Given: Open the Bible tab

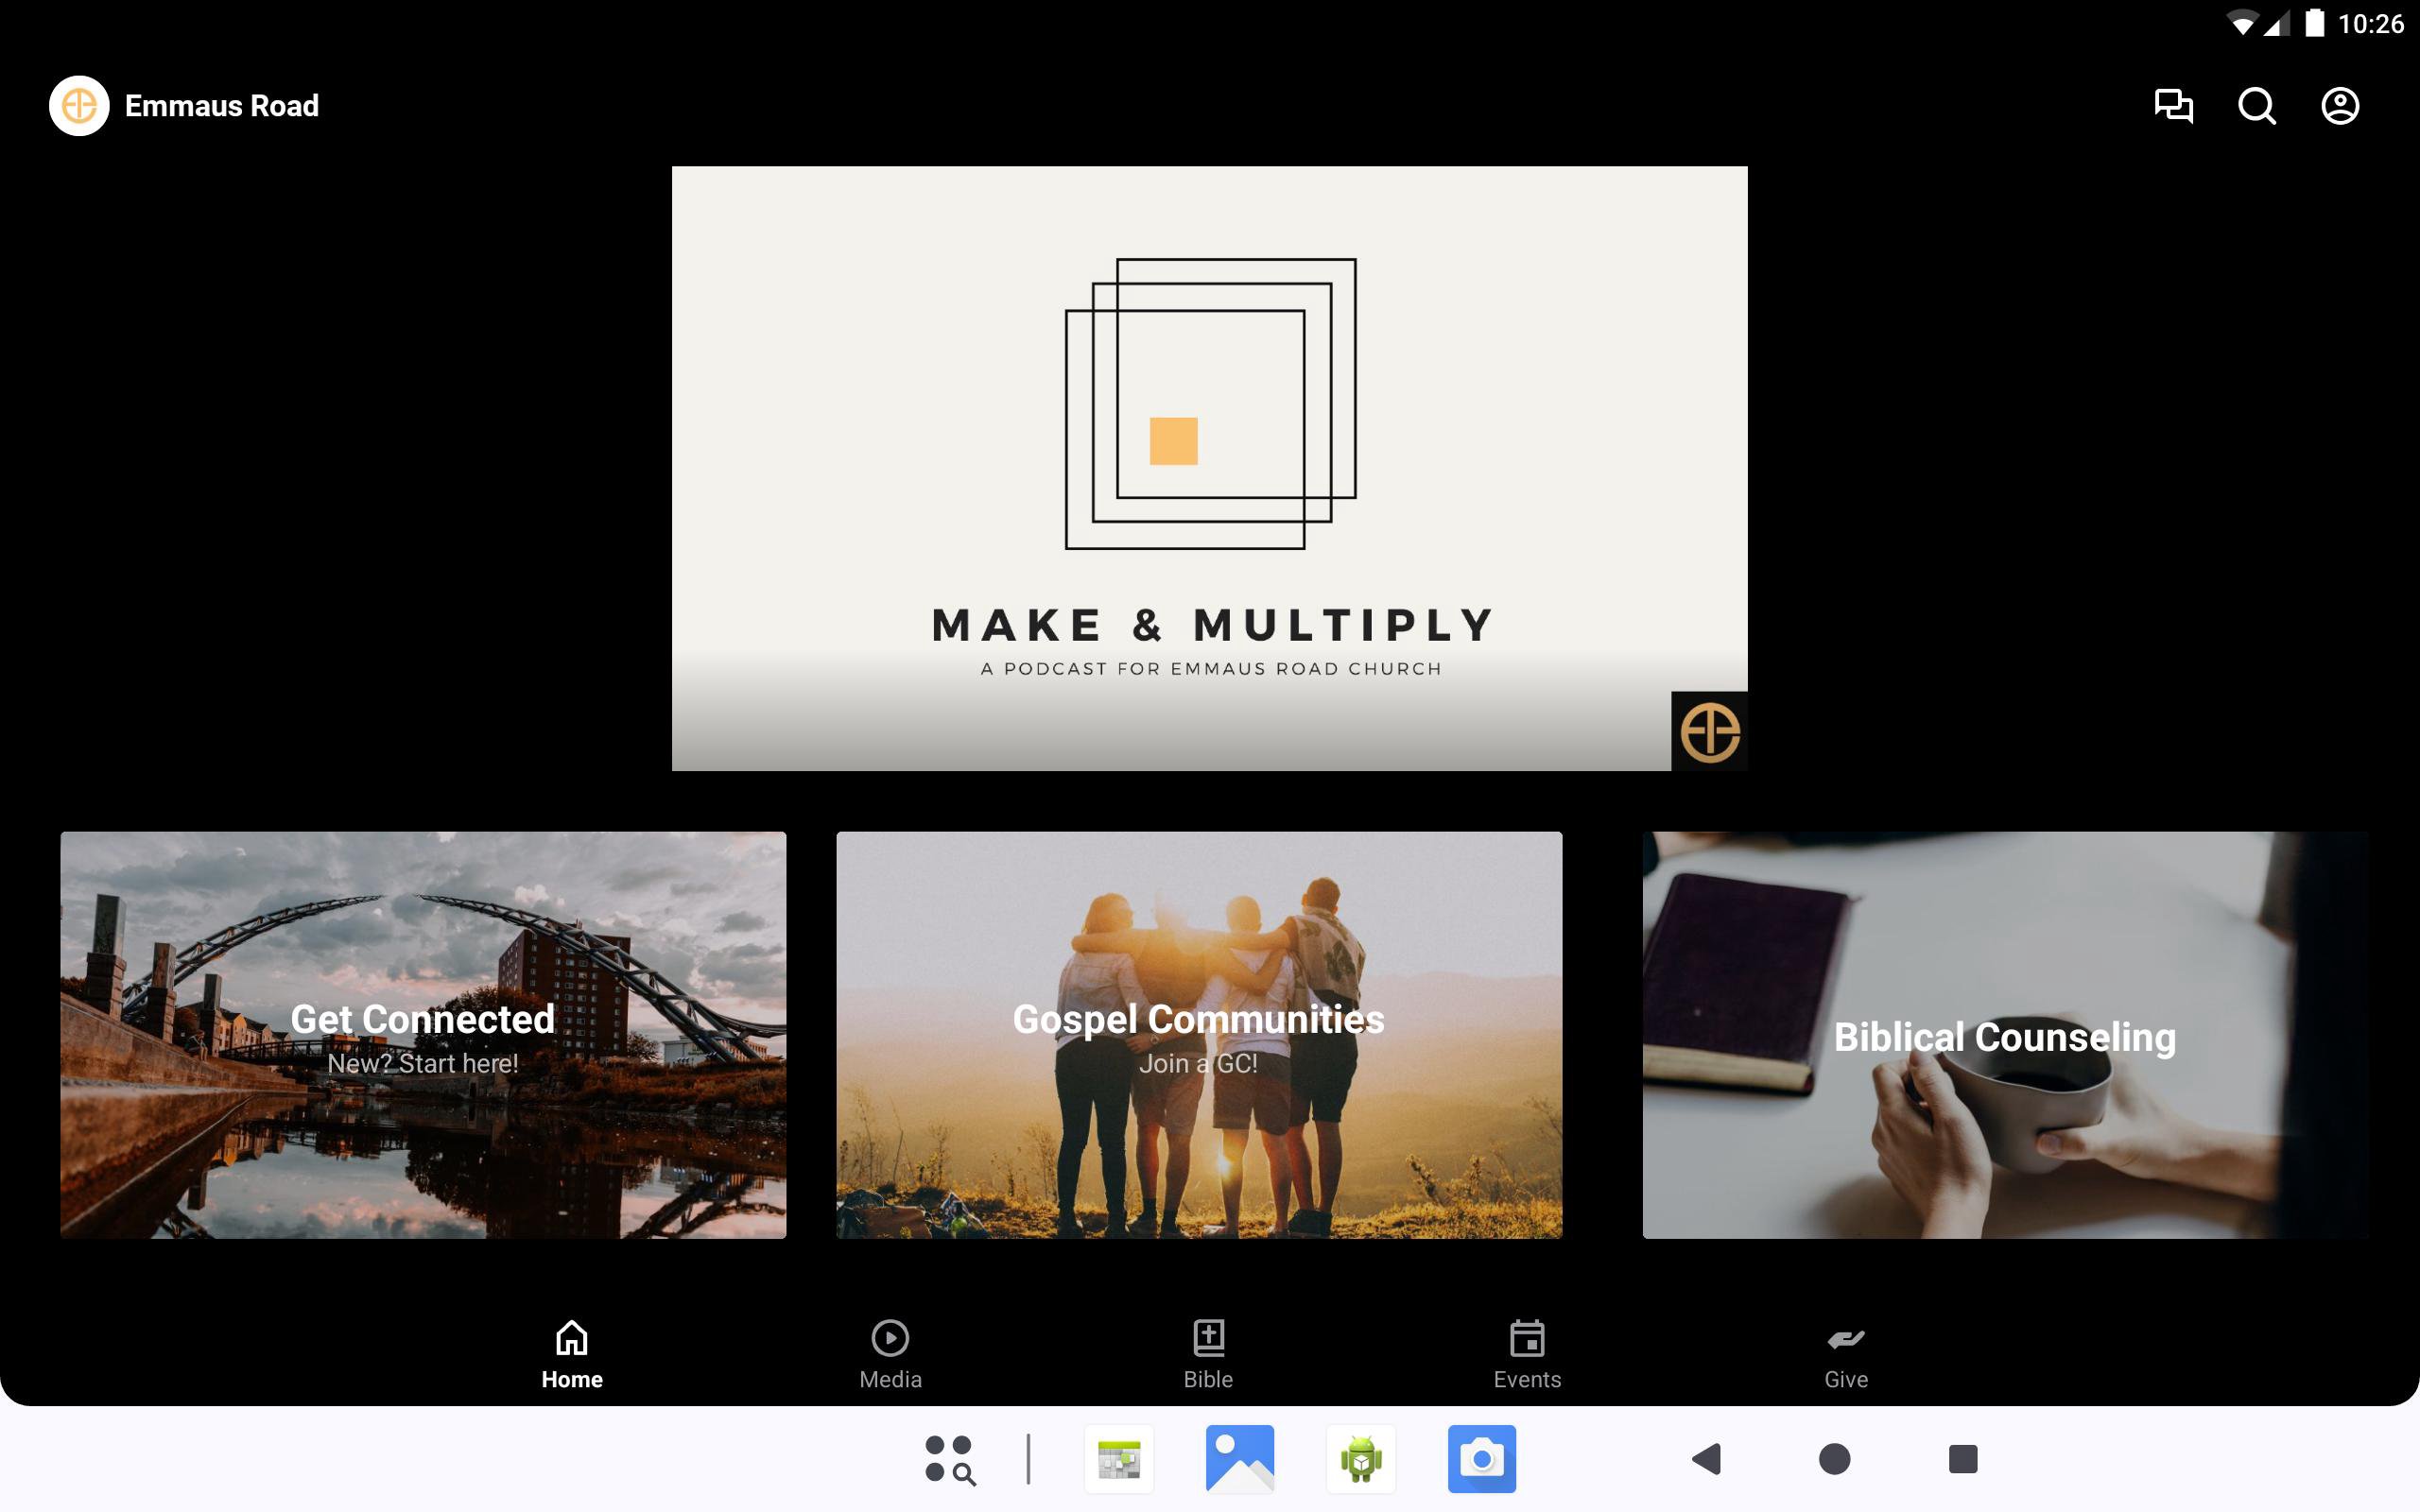Looking at the screenshot, I should 1208,1354.
